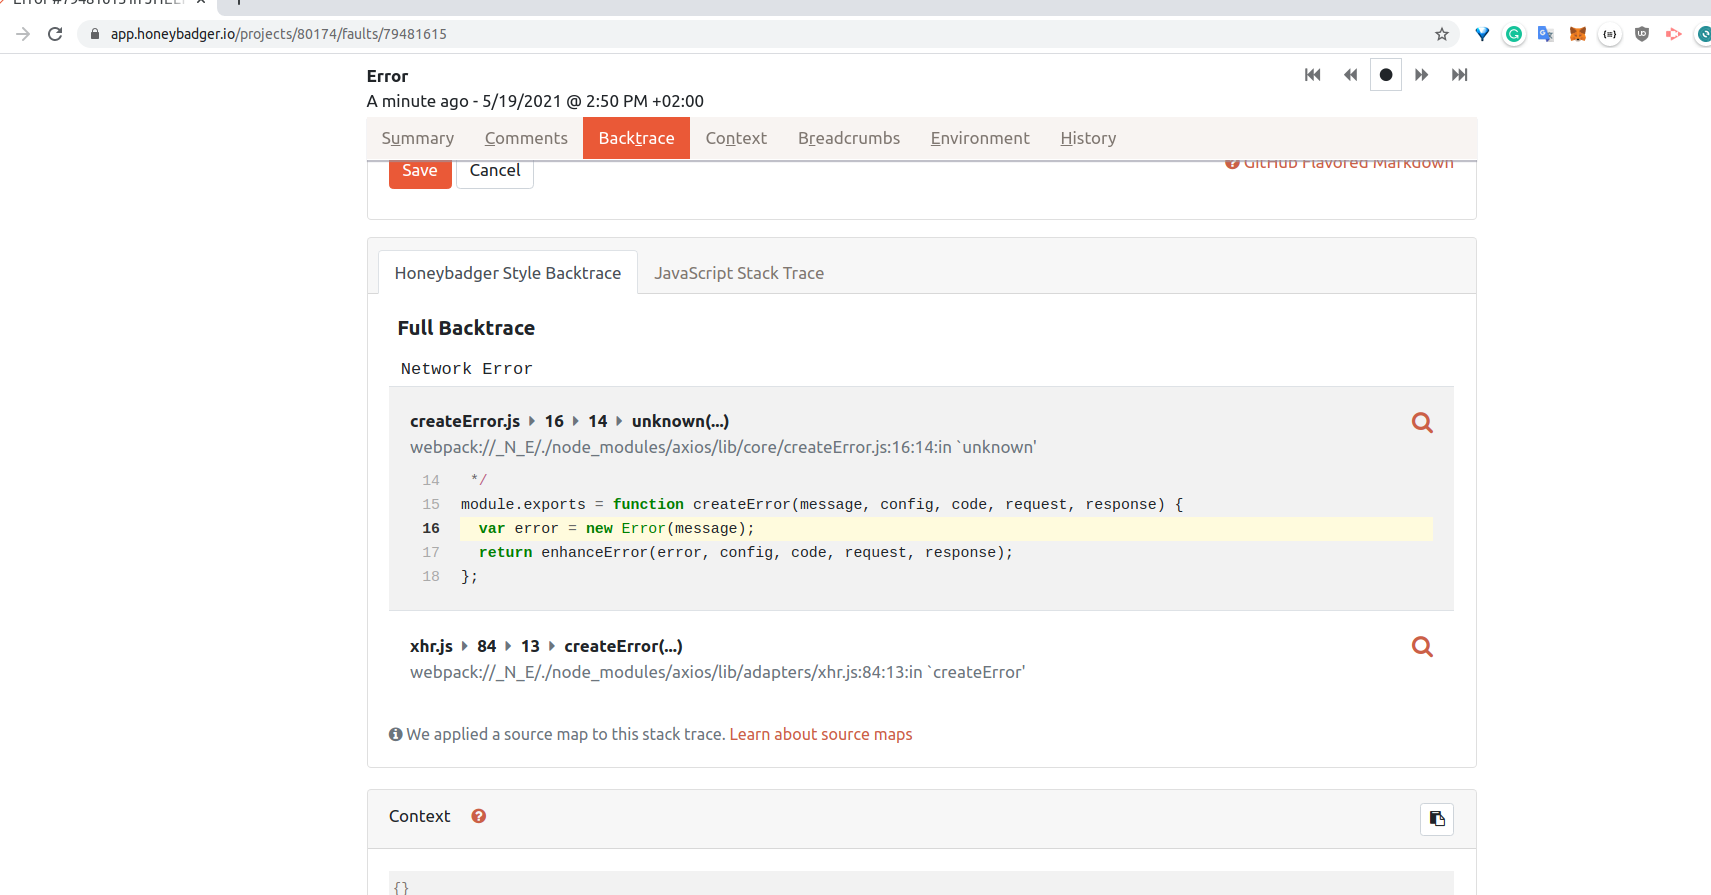Go to next notice arrow
The height and width of the screenshot is (895, 1711).
click(x=1422, y=75)
